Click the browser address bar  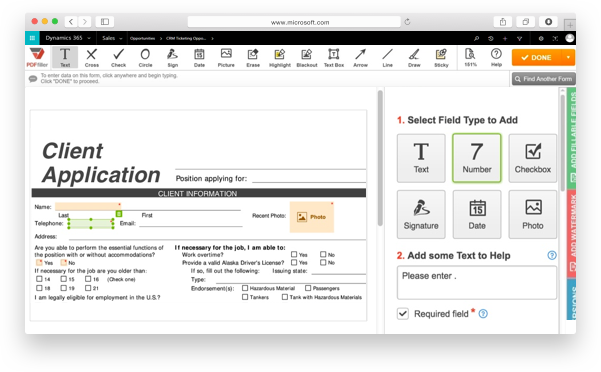294,22
